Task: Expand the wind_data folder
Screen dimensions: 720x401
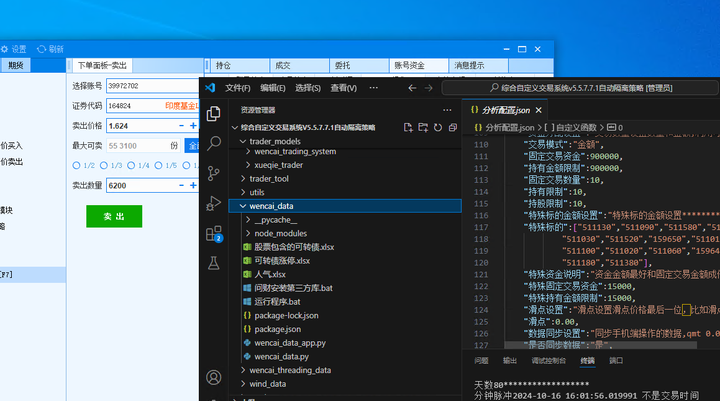Action: click(243, 384)
